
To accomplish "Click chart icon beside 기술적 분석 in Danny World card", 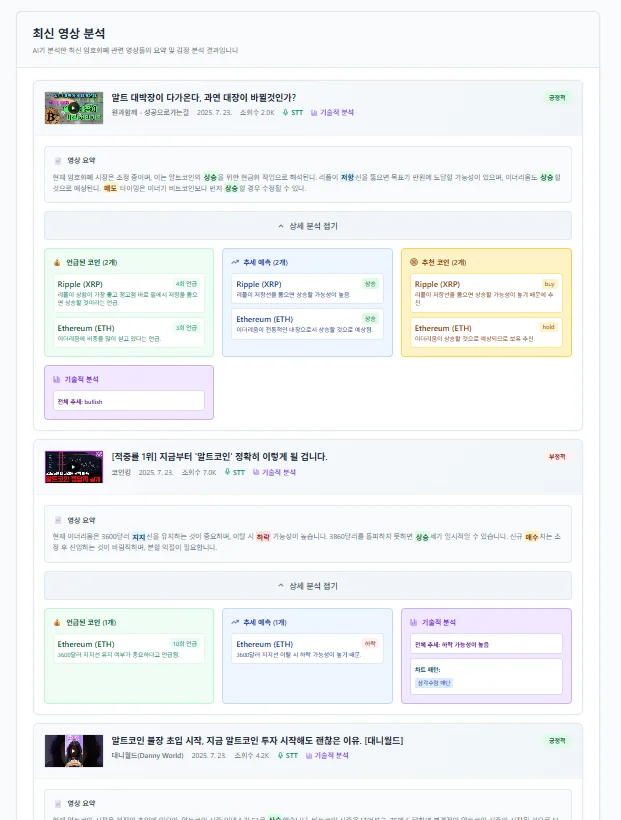I will 309,755.
